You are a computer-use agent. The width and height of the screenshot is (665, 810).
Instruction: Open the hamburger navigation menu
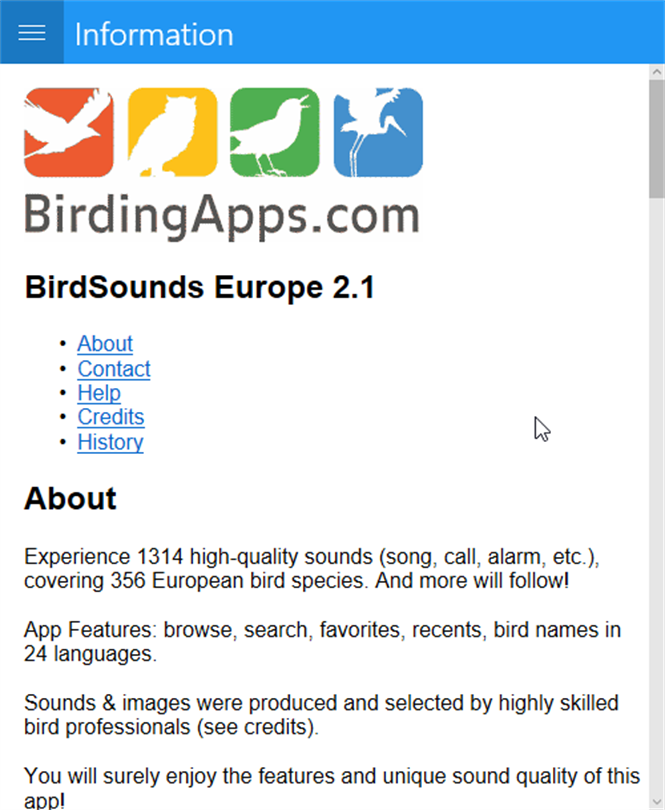pos(32,32)
